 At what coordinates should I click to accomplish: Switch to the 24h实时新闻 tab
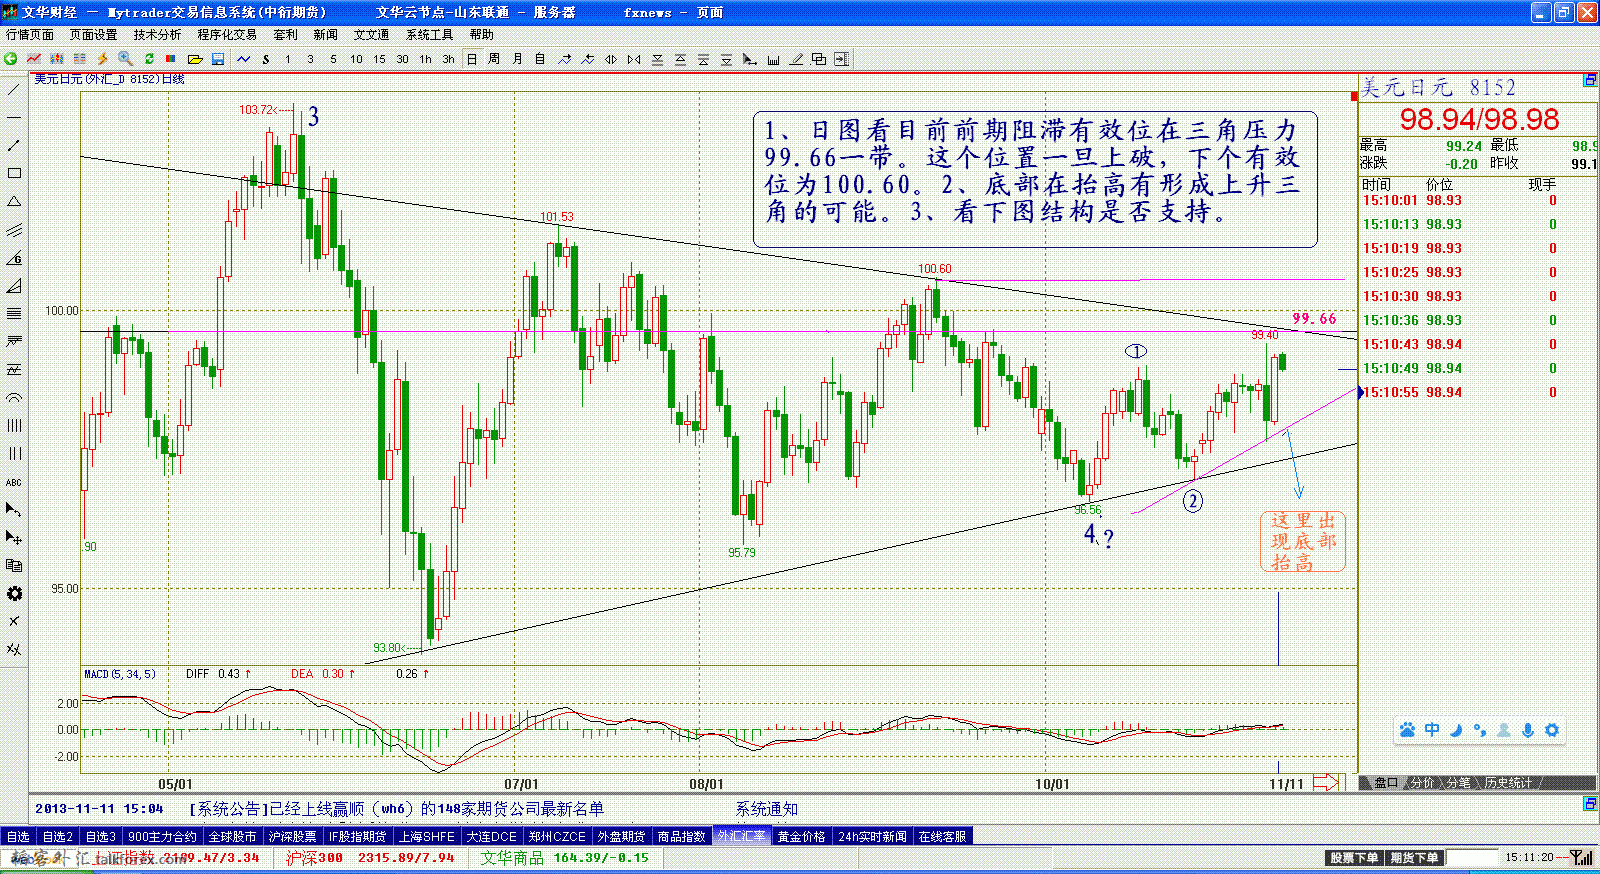pos(872,836)
